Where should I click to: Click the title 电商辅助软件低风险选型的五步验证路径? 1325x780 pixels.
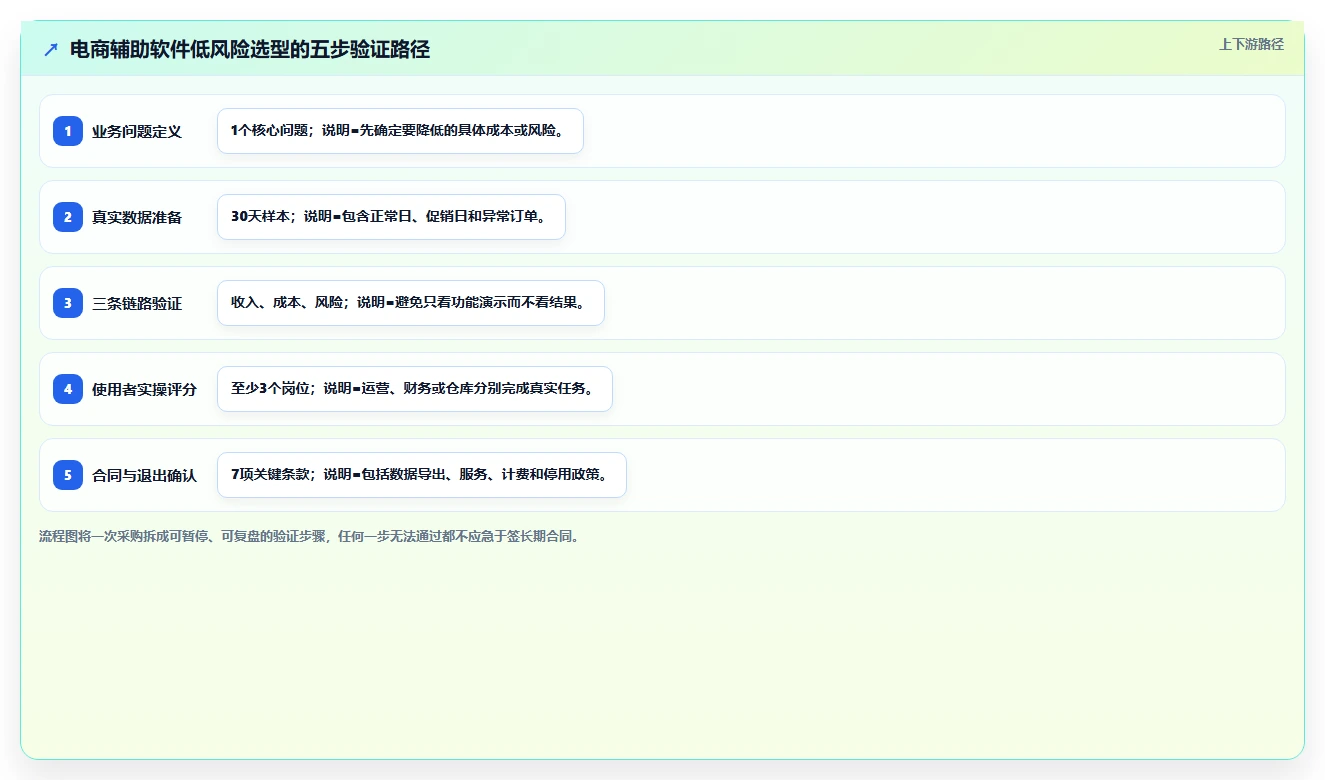pos(250,50)
